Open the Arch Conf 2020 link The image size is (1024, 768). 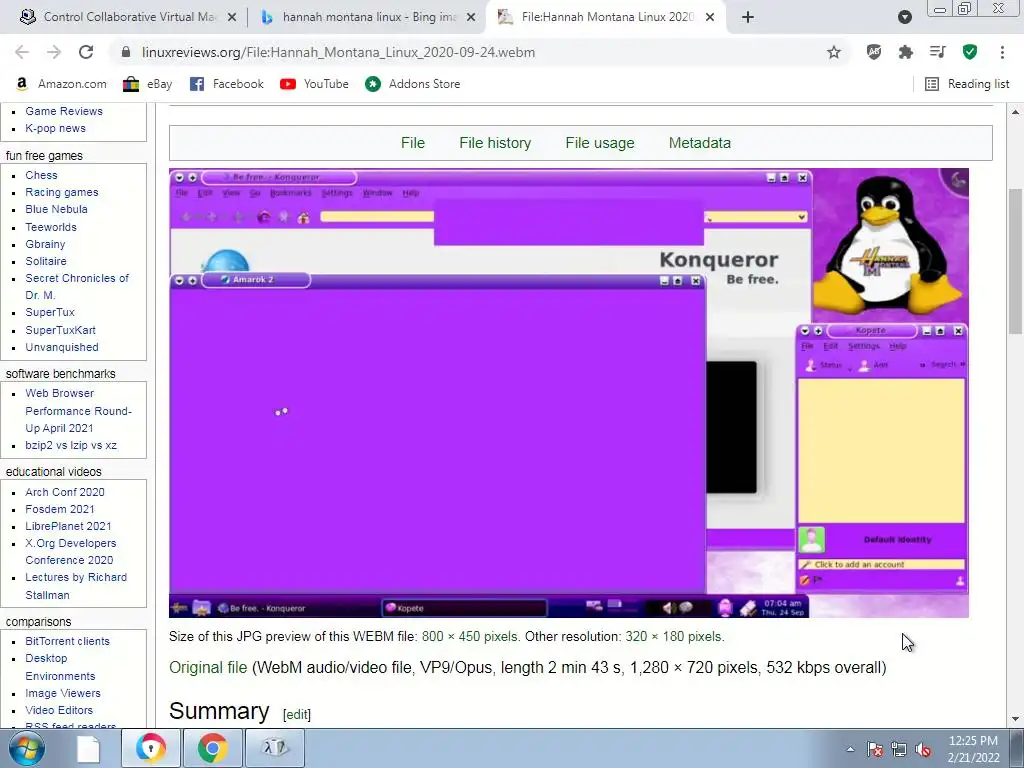65,492
